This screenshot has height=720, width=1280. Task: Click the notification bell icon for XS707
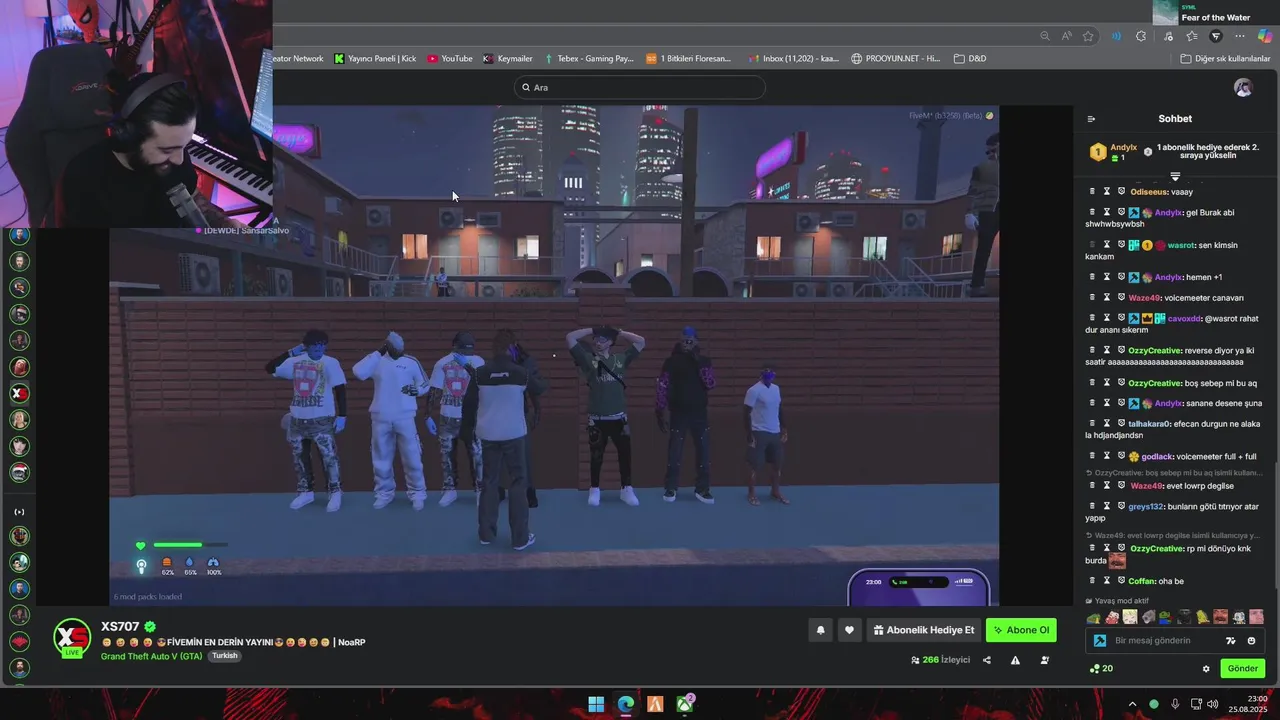point(820,630)
